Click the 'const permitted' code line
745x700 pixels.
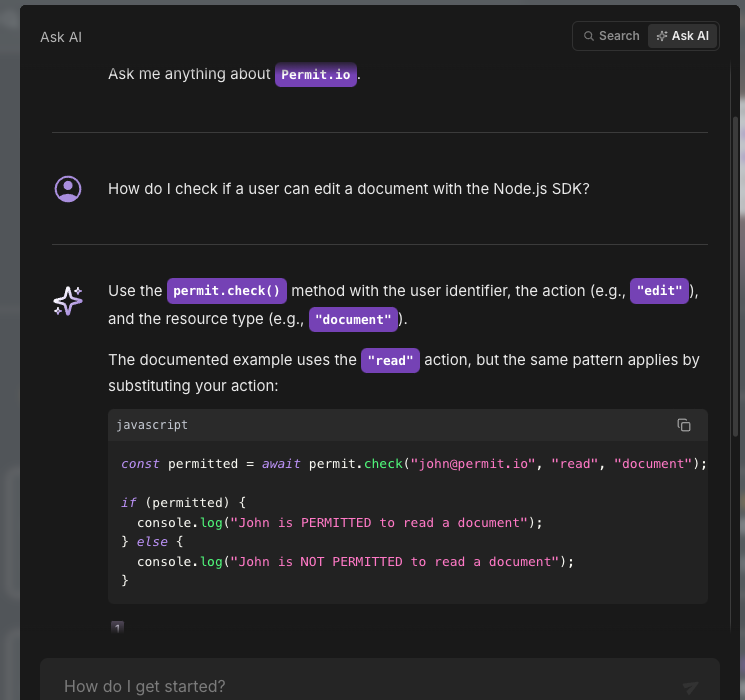(x=414, y=464)
